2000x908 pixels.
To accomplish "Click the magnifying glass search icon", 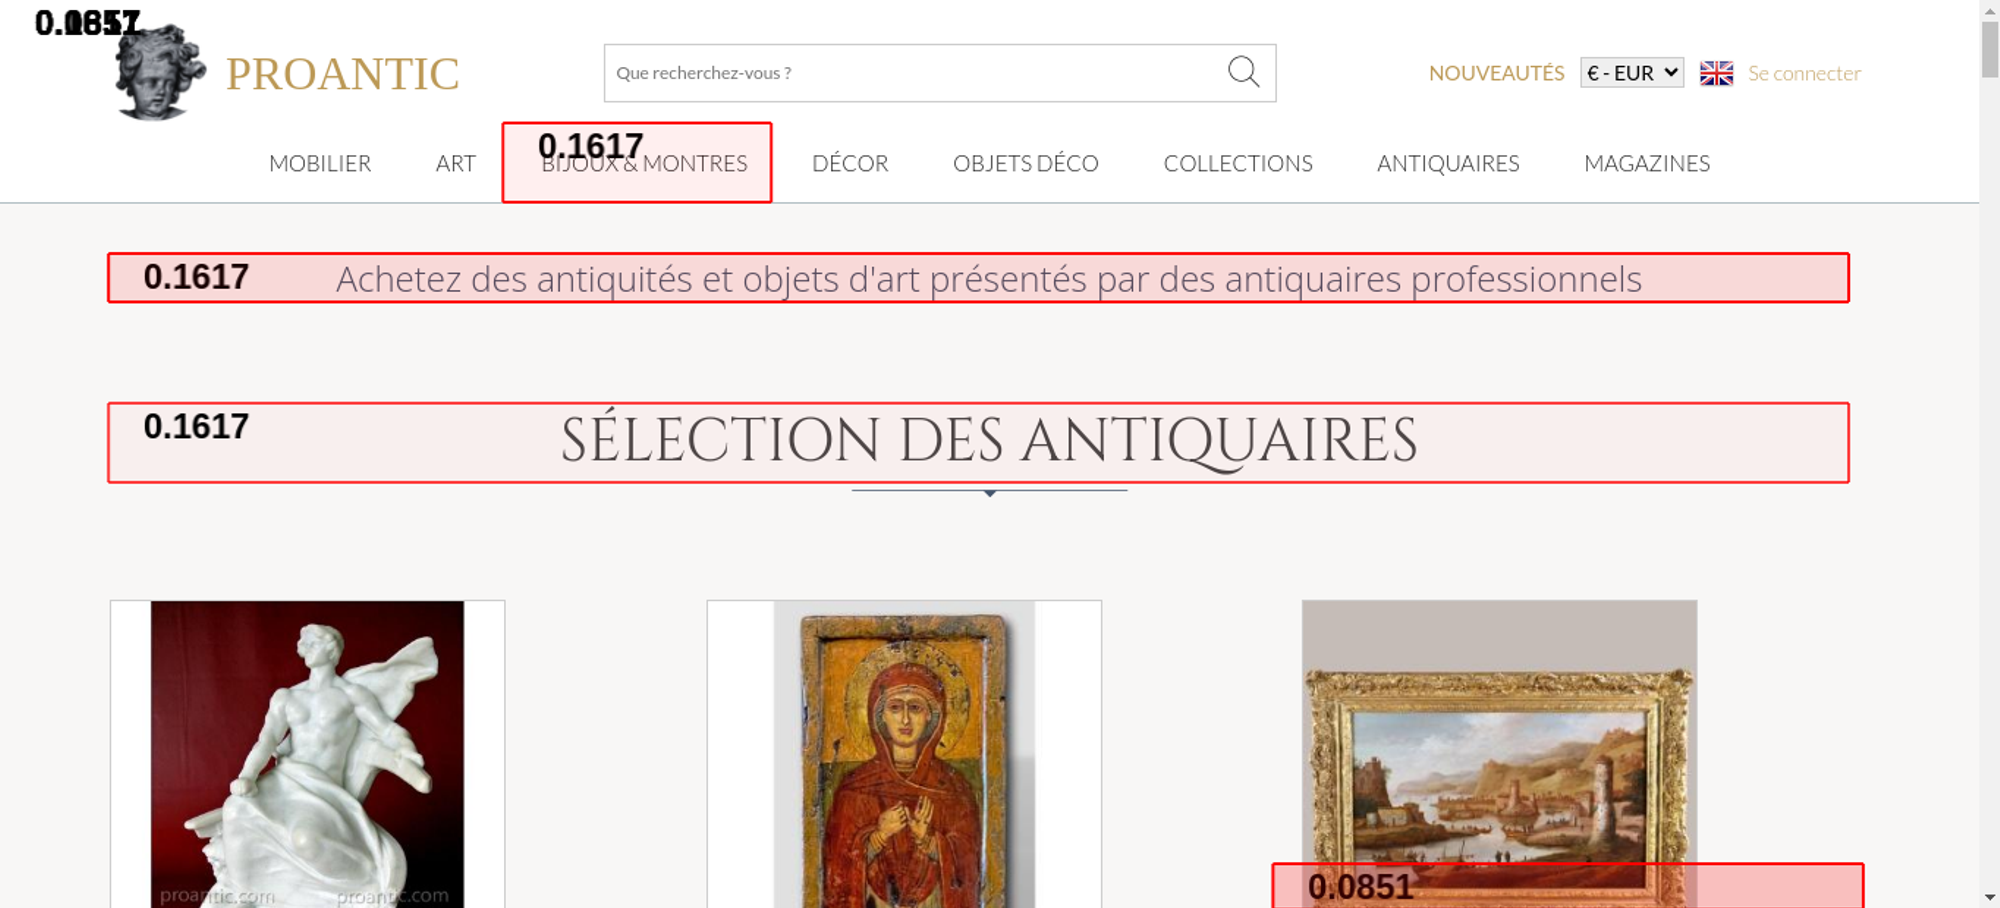I will [x=1243, y=72].
